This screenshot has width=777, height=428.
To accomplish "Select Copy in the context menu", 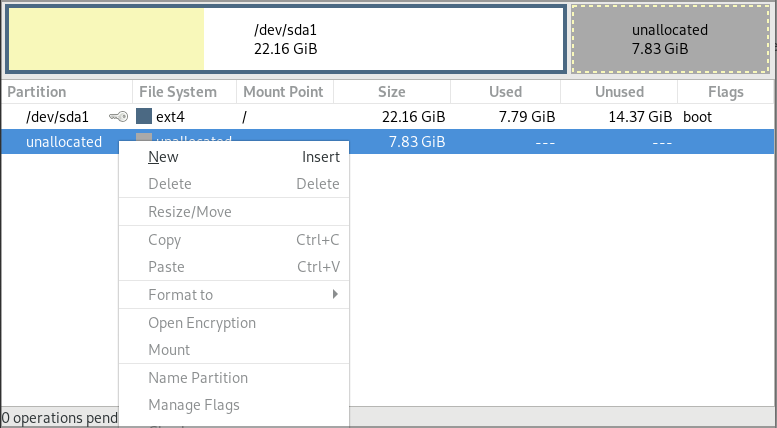I will (x=165, y=240).
